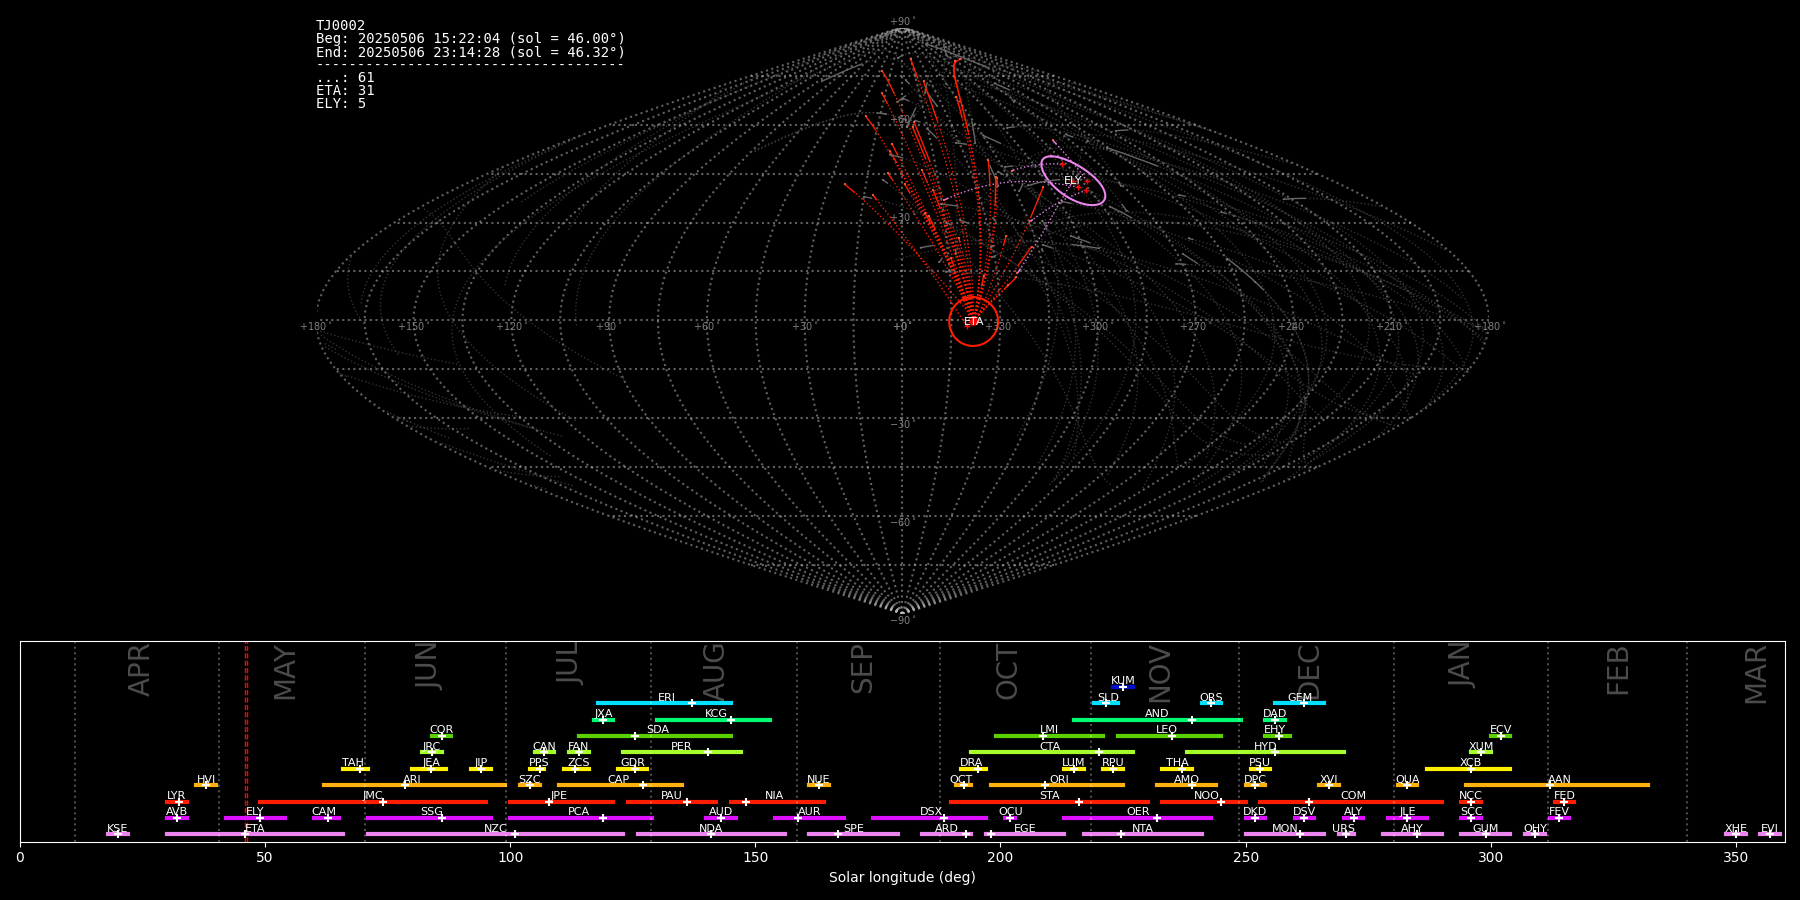Click the EVI shower bar

click(x=1770, y=834)
